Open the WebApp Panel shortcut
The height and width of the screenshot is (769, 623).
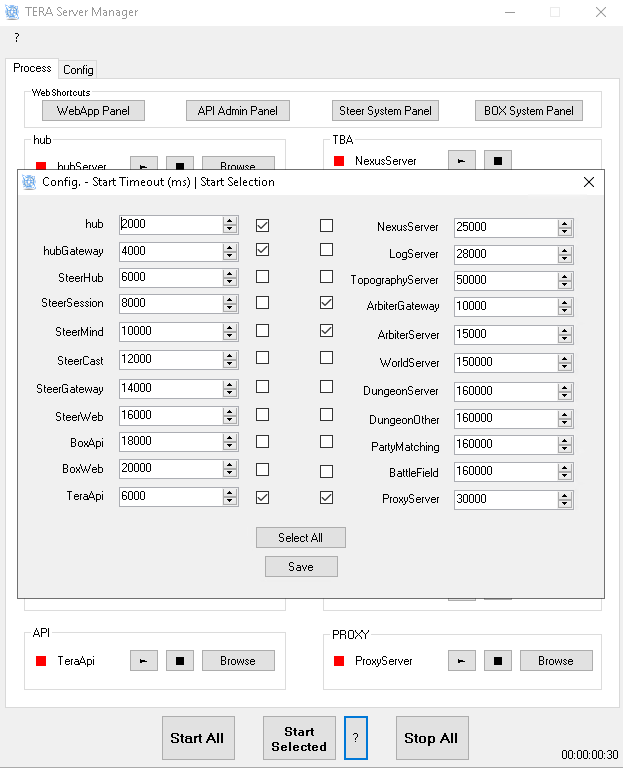click(93, 111)
